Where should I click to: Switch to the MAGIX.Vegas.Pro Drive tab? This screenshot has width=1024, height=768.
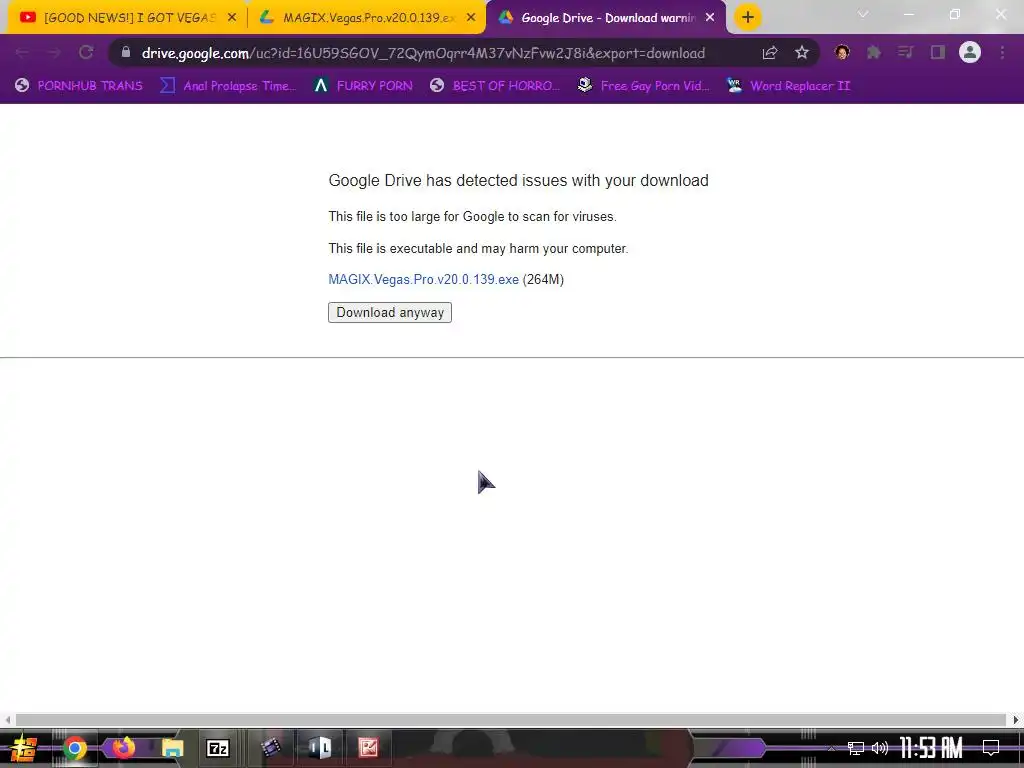(368, 18)
